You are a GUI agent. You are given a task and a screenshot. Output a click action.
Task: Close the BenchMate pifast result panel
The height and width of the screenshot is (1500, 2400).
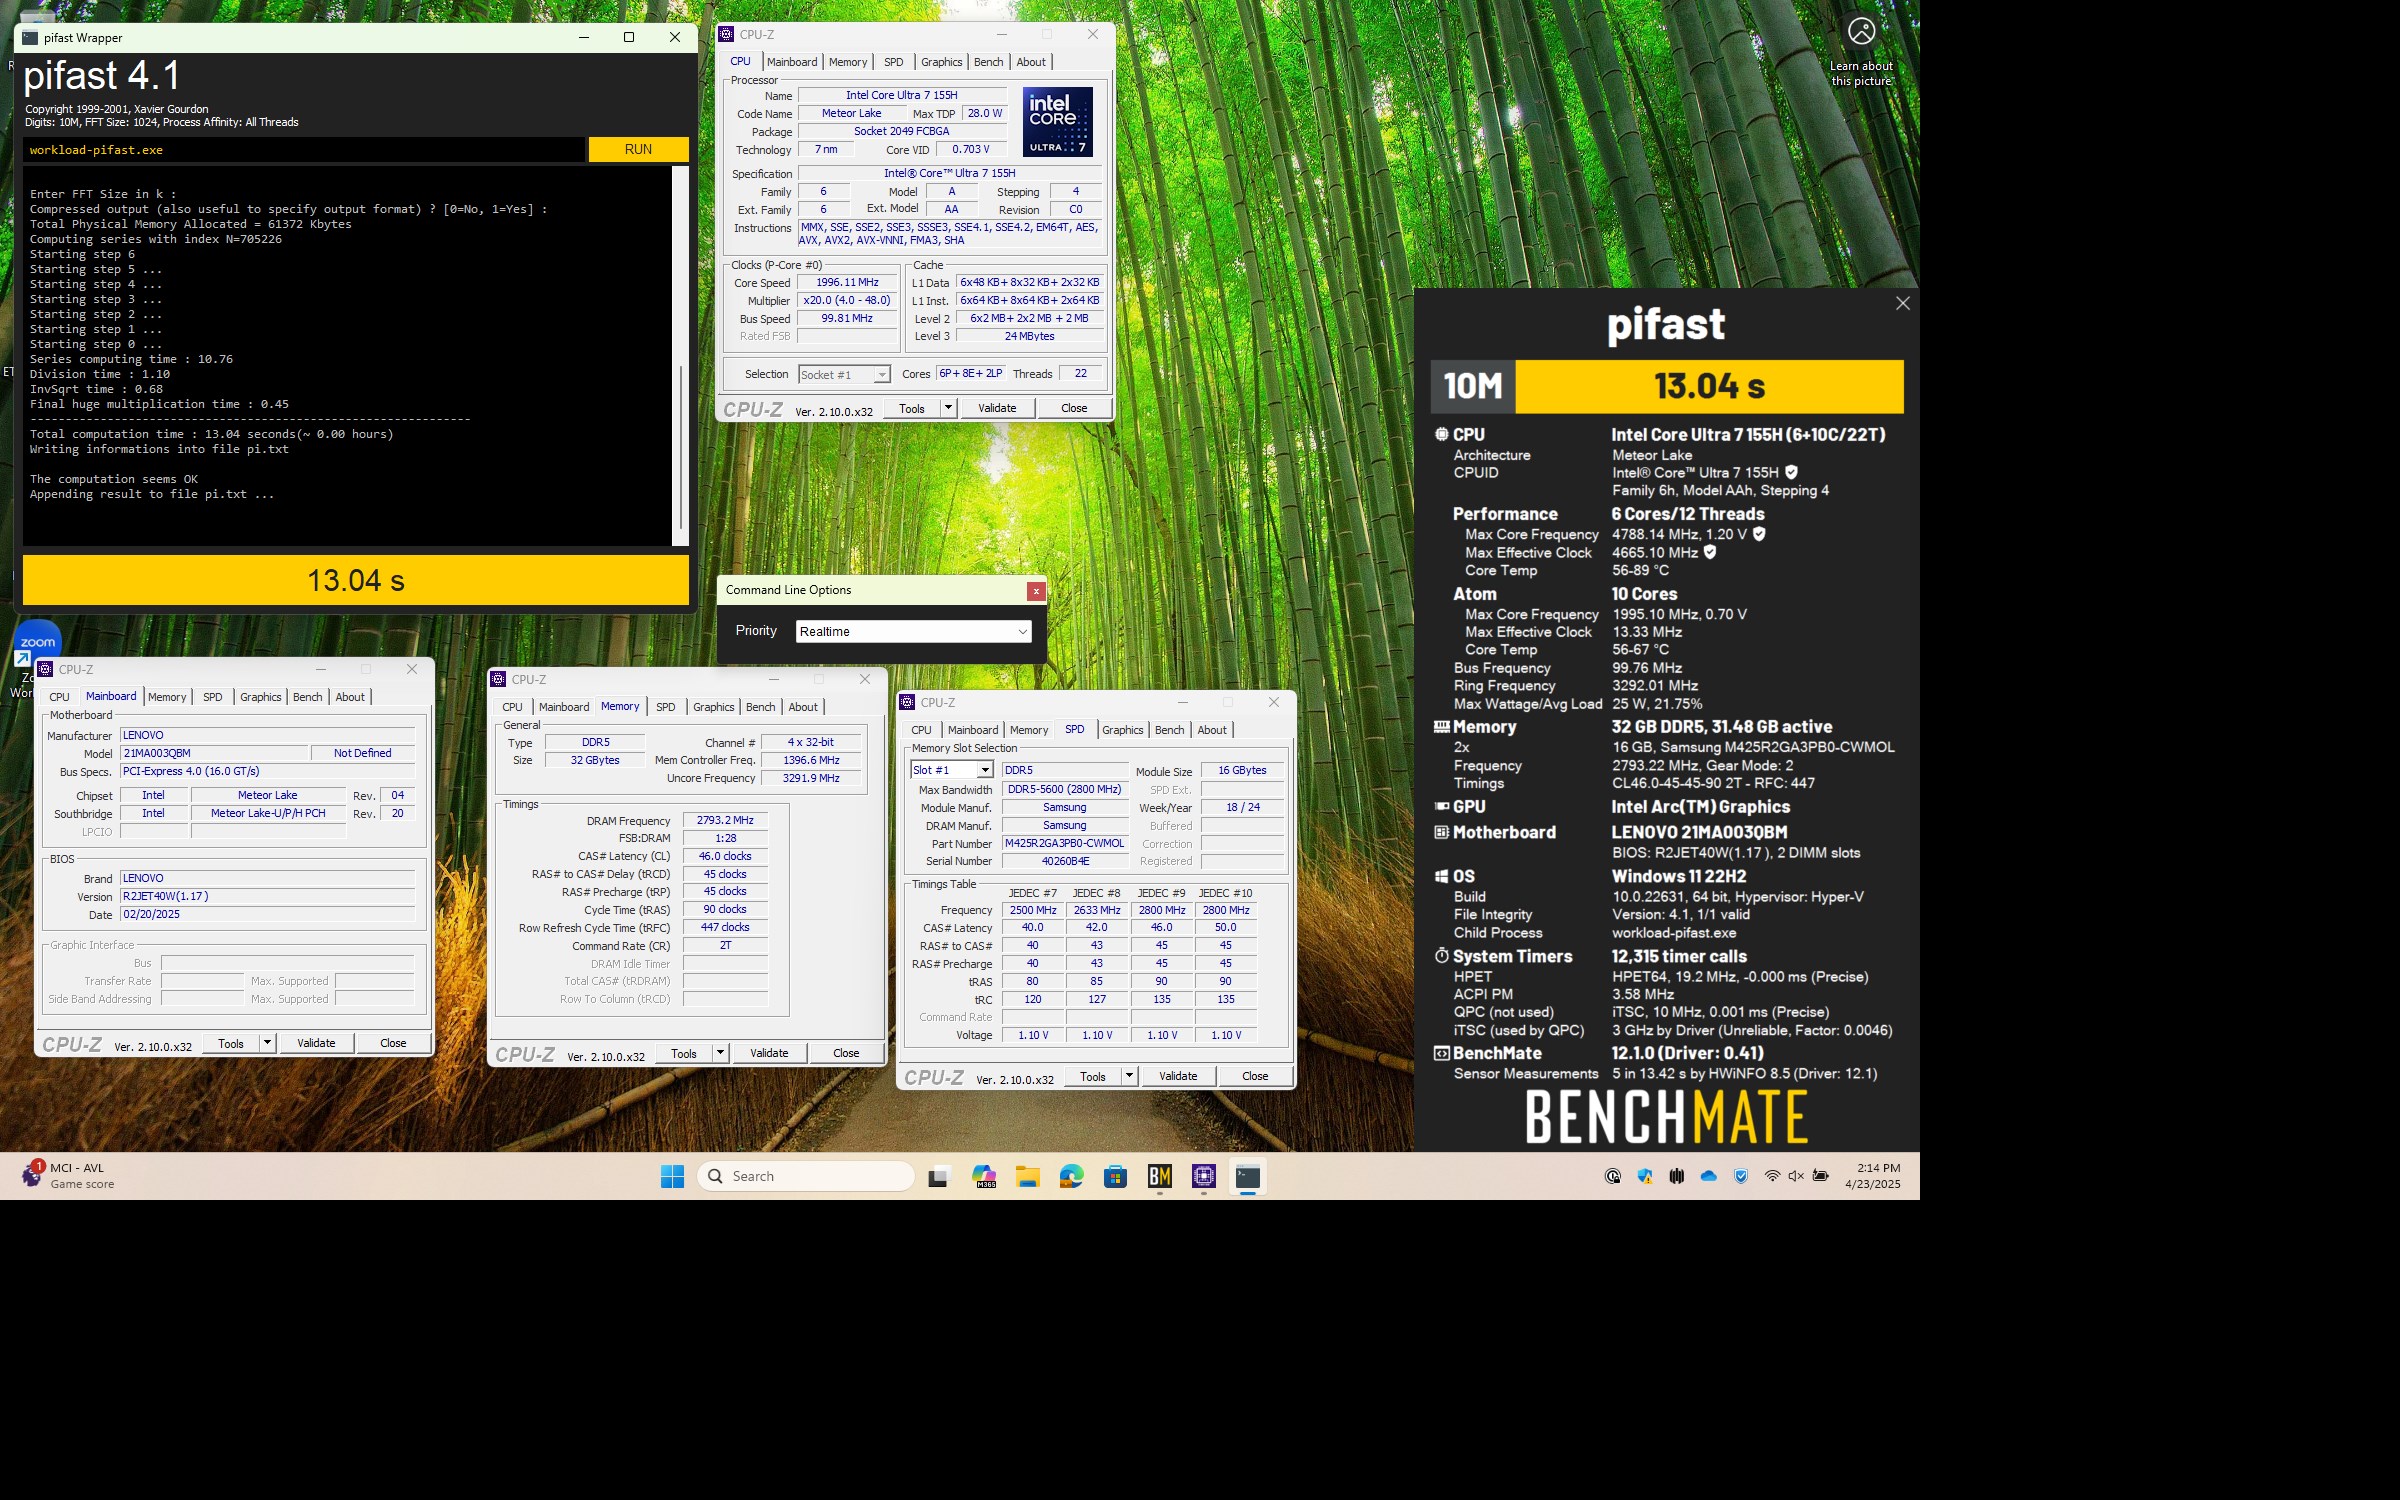1902,303
